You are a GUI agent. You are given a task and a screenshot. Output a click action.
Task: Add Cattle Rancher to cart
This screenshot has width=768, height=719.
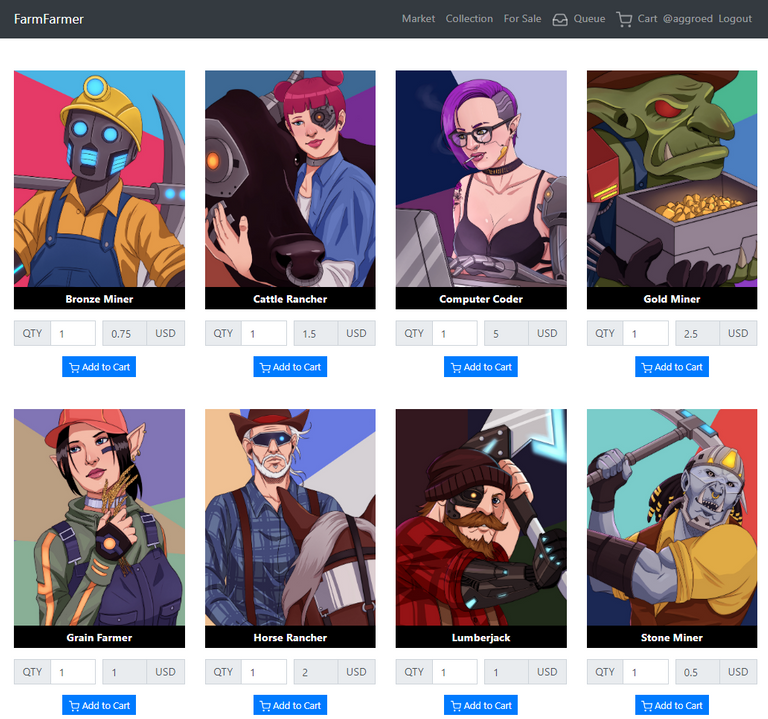click(x=290, y=367)
